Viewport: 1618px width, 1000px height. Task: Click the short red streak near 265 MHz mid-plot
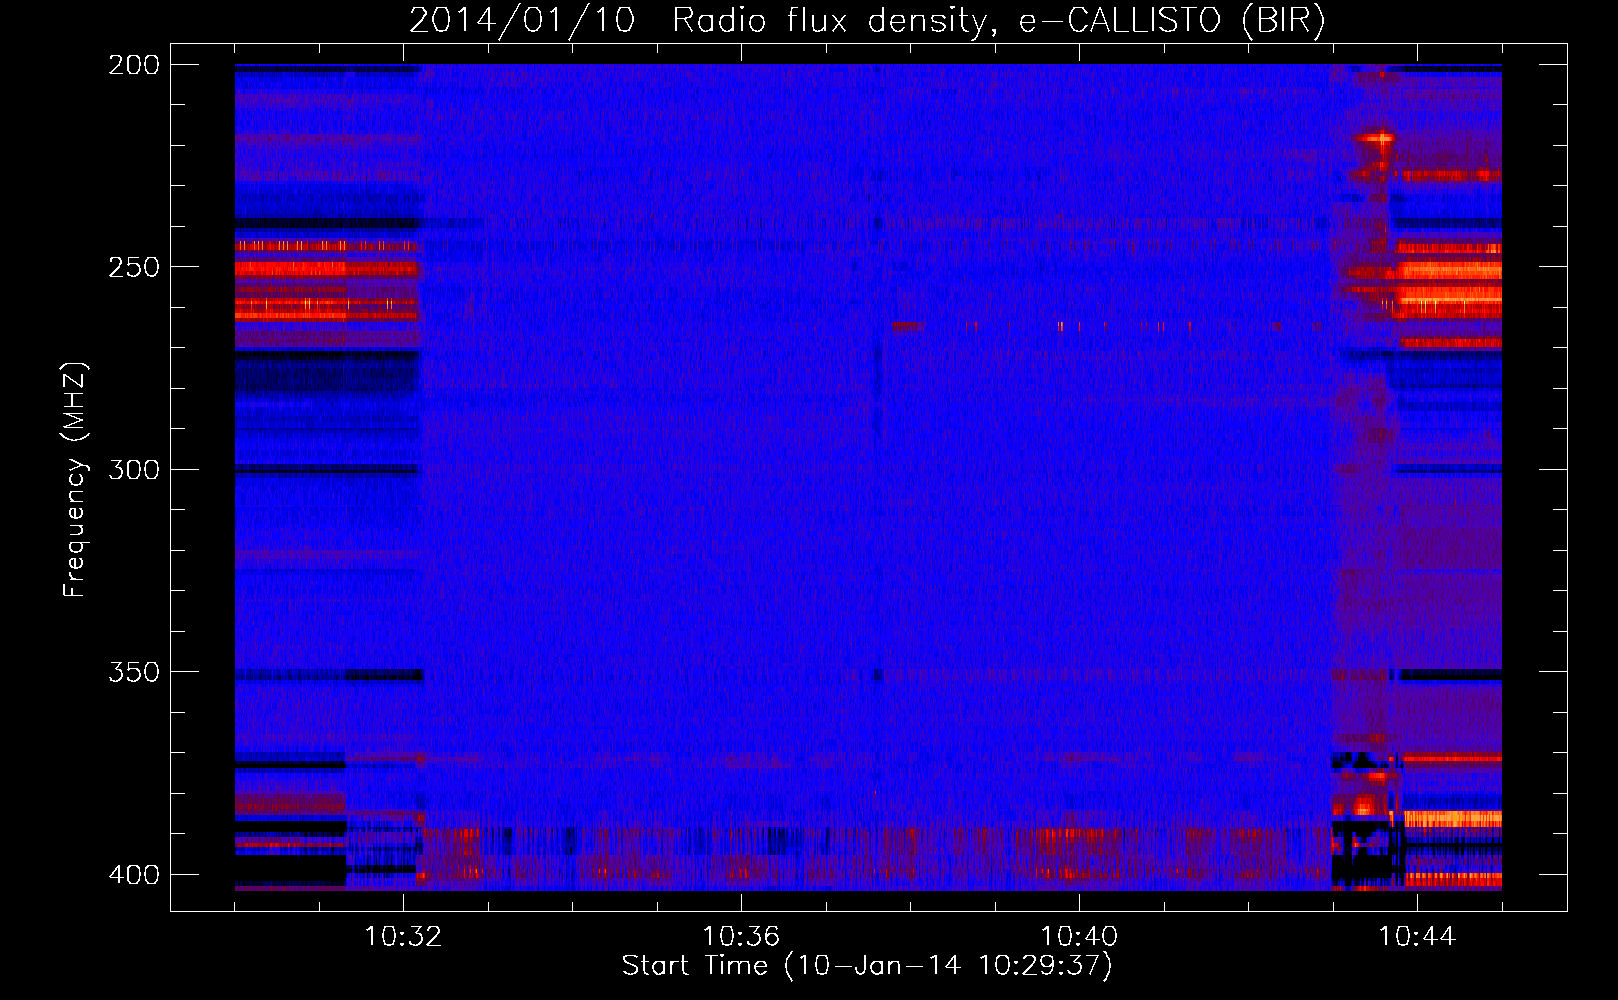coord(907,326)
